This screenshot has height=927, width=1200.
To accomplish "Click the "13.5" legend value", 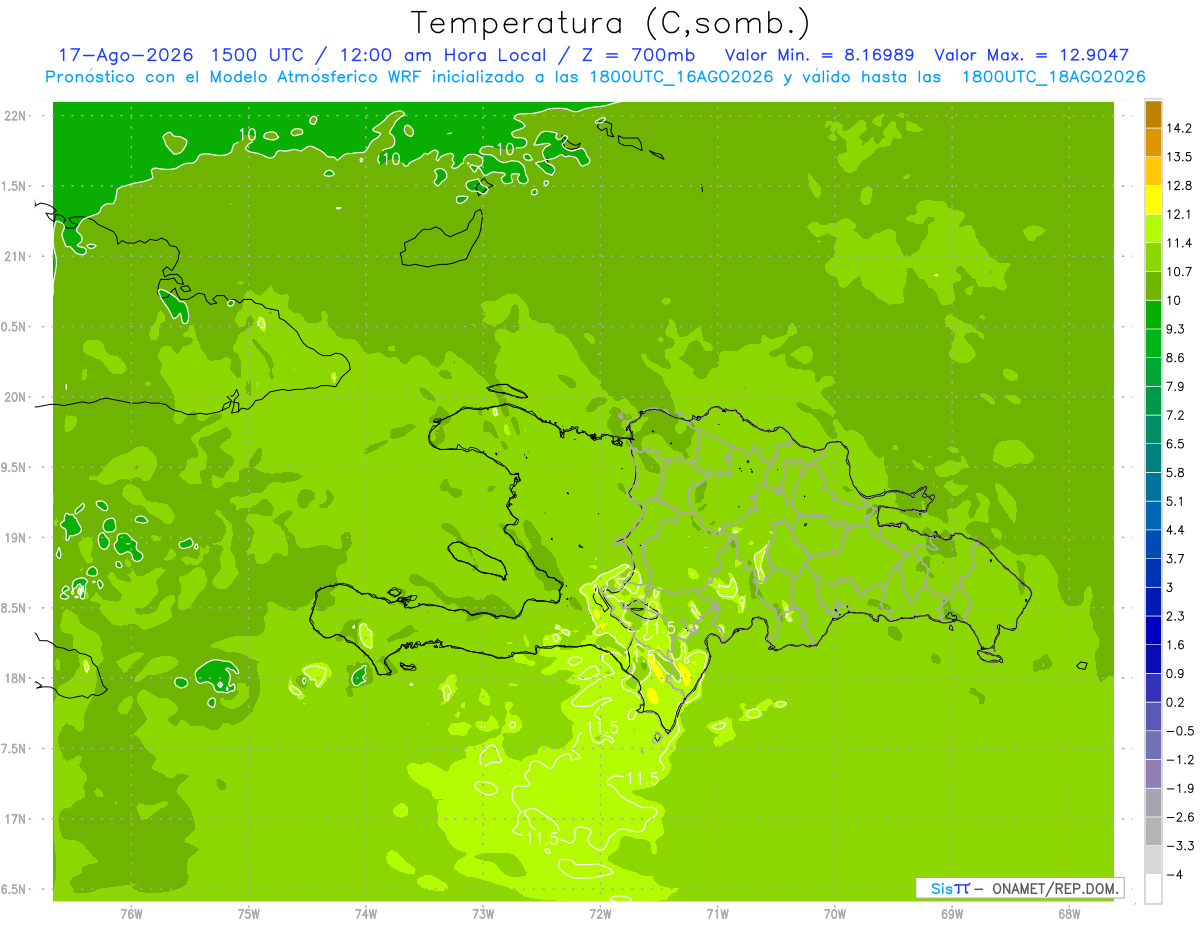I will pos(1180,157).
